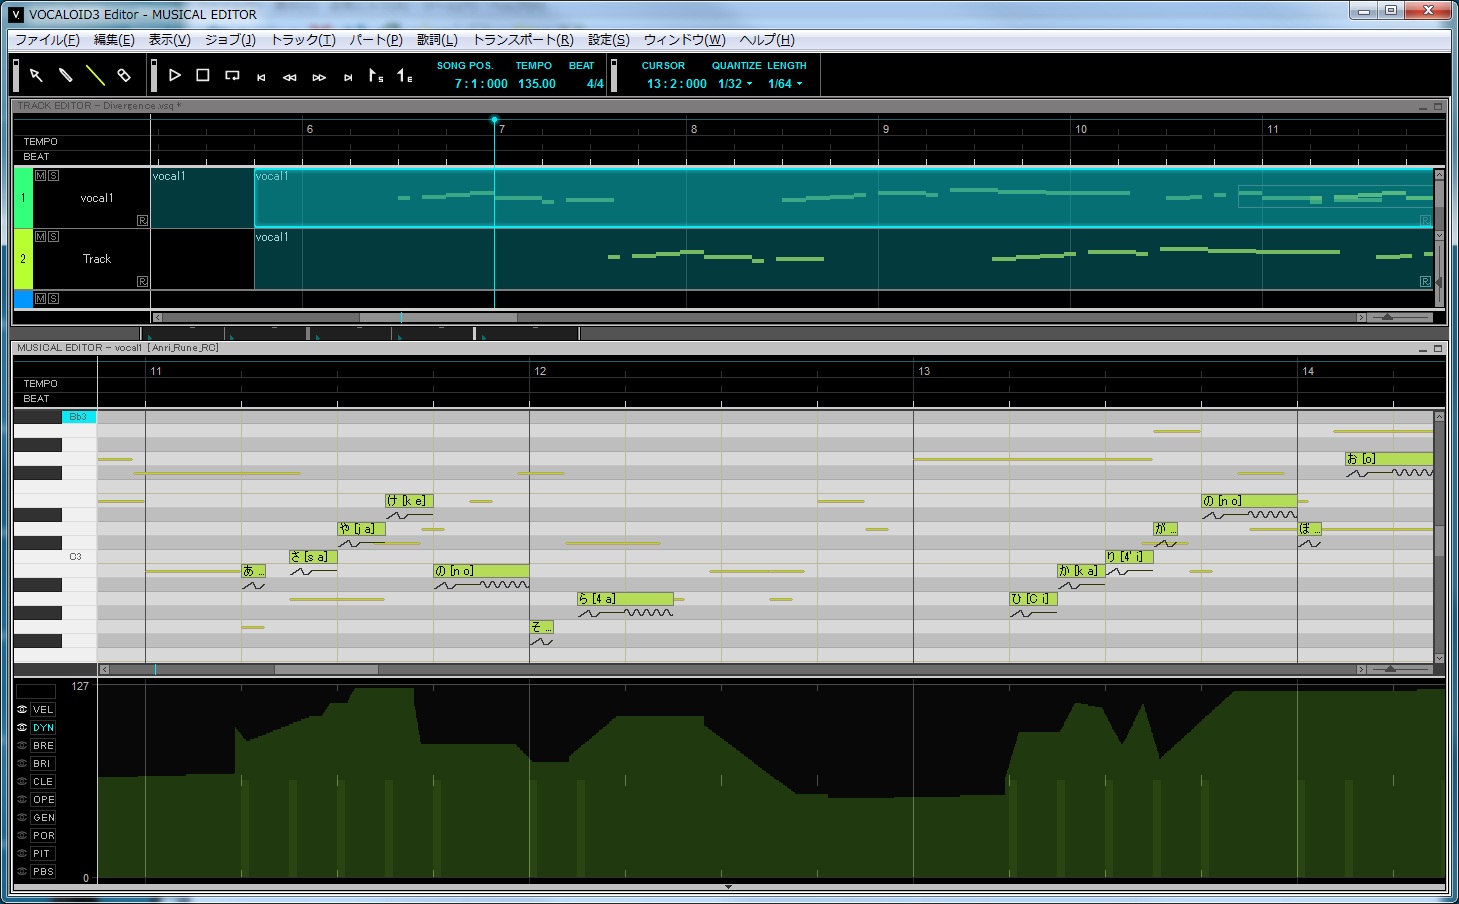Click the BEAT 4/4 value
The image size is (1459, 904).
tap(595, 84)
